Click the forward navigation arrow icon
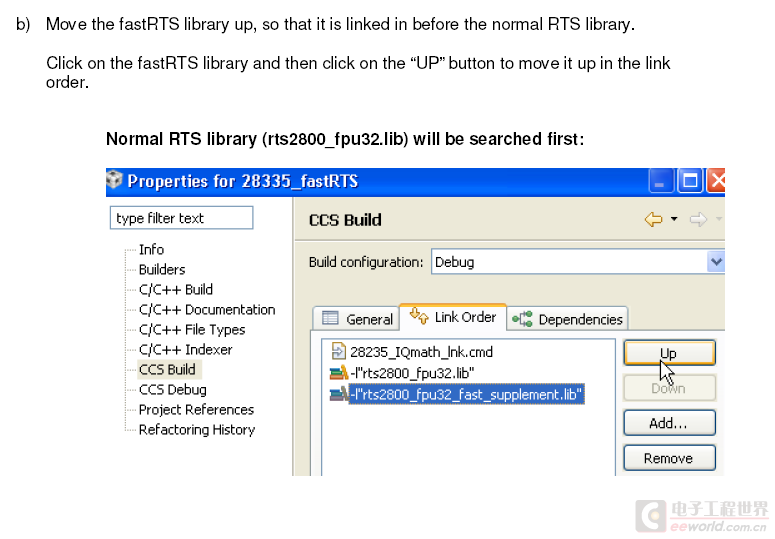The height and width of the screenshot is (539, 775). click(x=698, y=219)
